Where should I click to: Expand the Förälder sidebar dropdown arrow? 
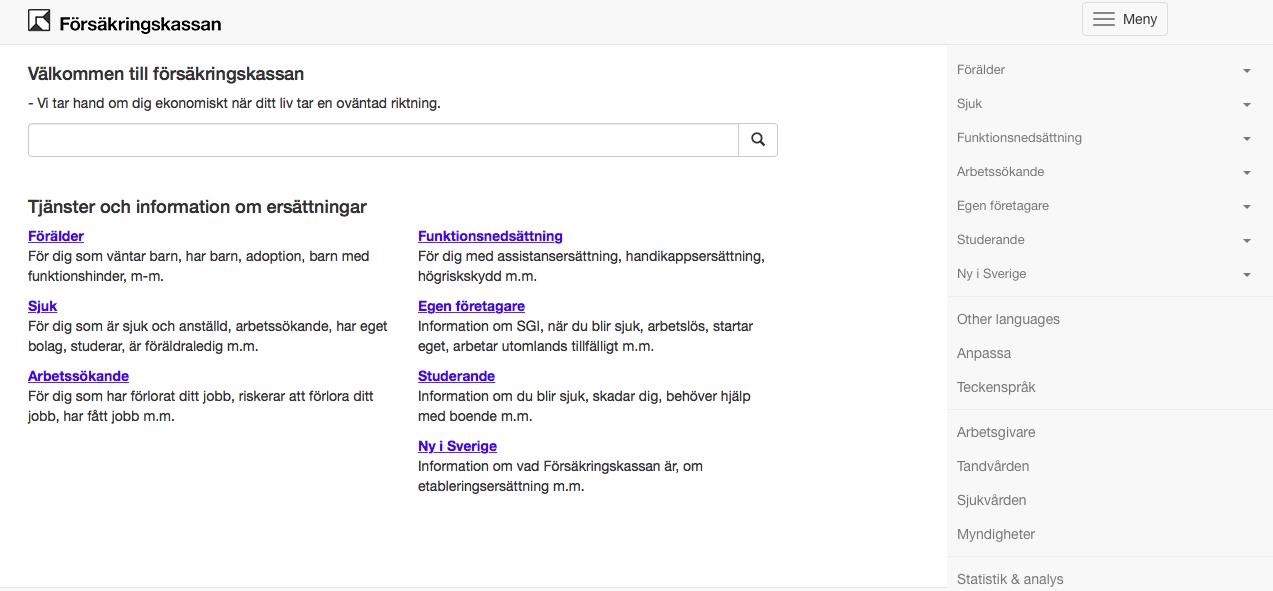1246,71
